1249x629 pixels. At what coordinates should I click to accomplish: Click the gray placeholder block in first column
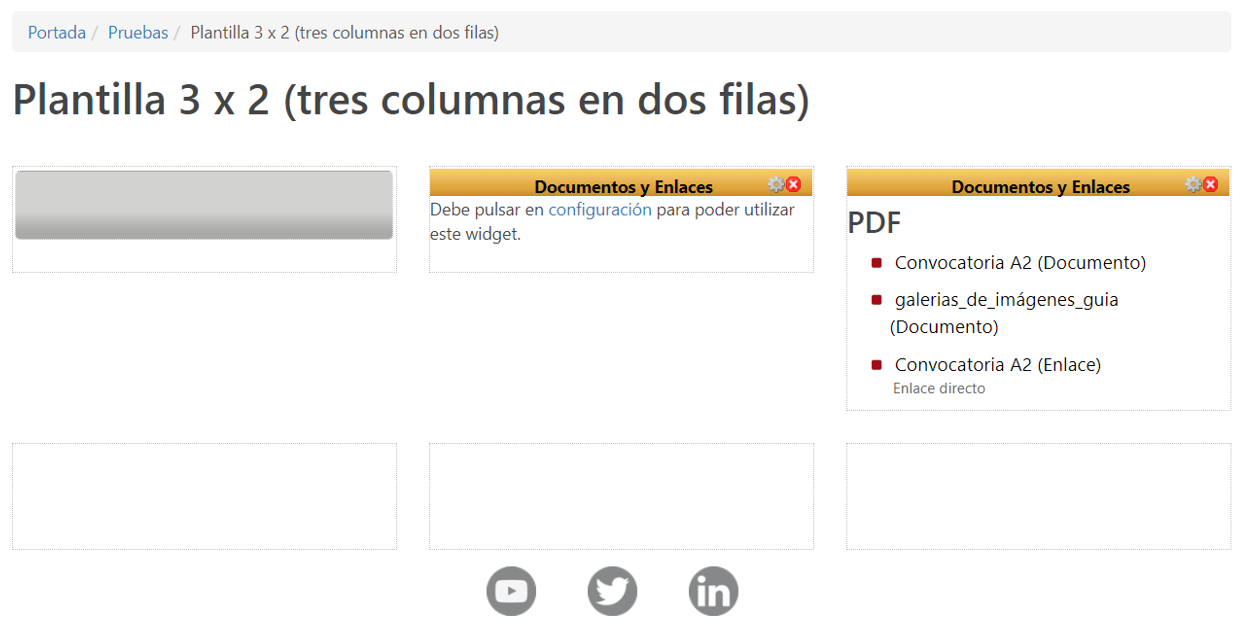pos(204,205)
